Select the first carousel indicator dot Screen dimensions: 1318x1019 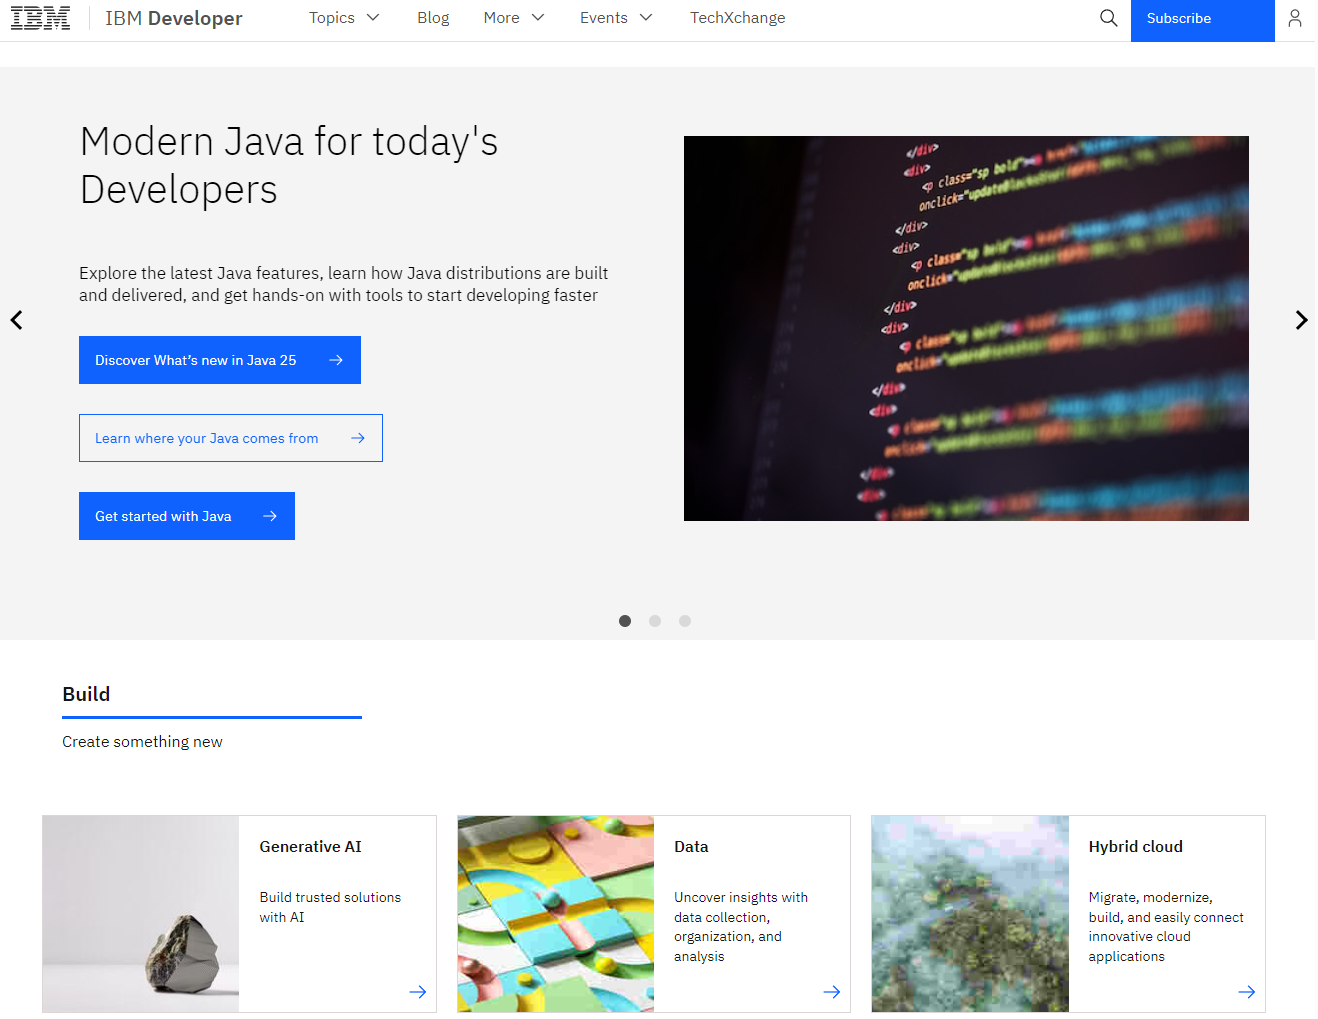click(x=625, y=621)
